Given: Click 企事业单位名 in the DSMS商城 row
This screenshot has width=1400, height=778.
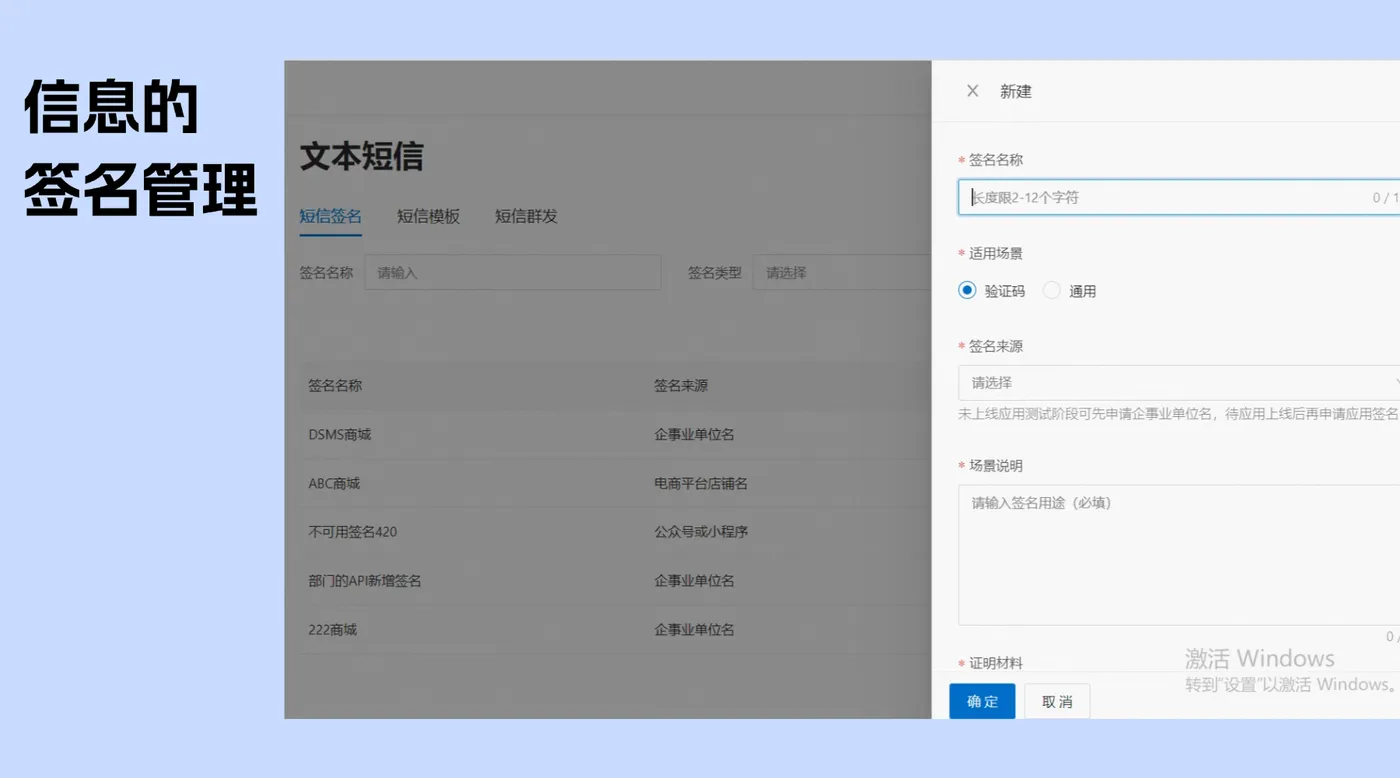Looking at the screenshot, I should [694, 434].
